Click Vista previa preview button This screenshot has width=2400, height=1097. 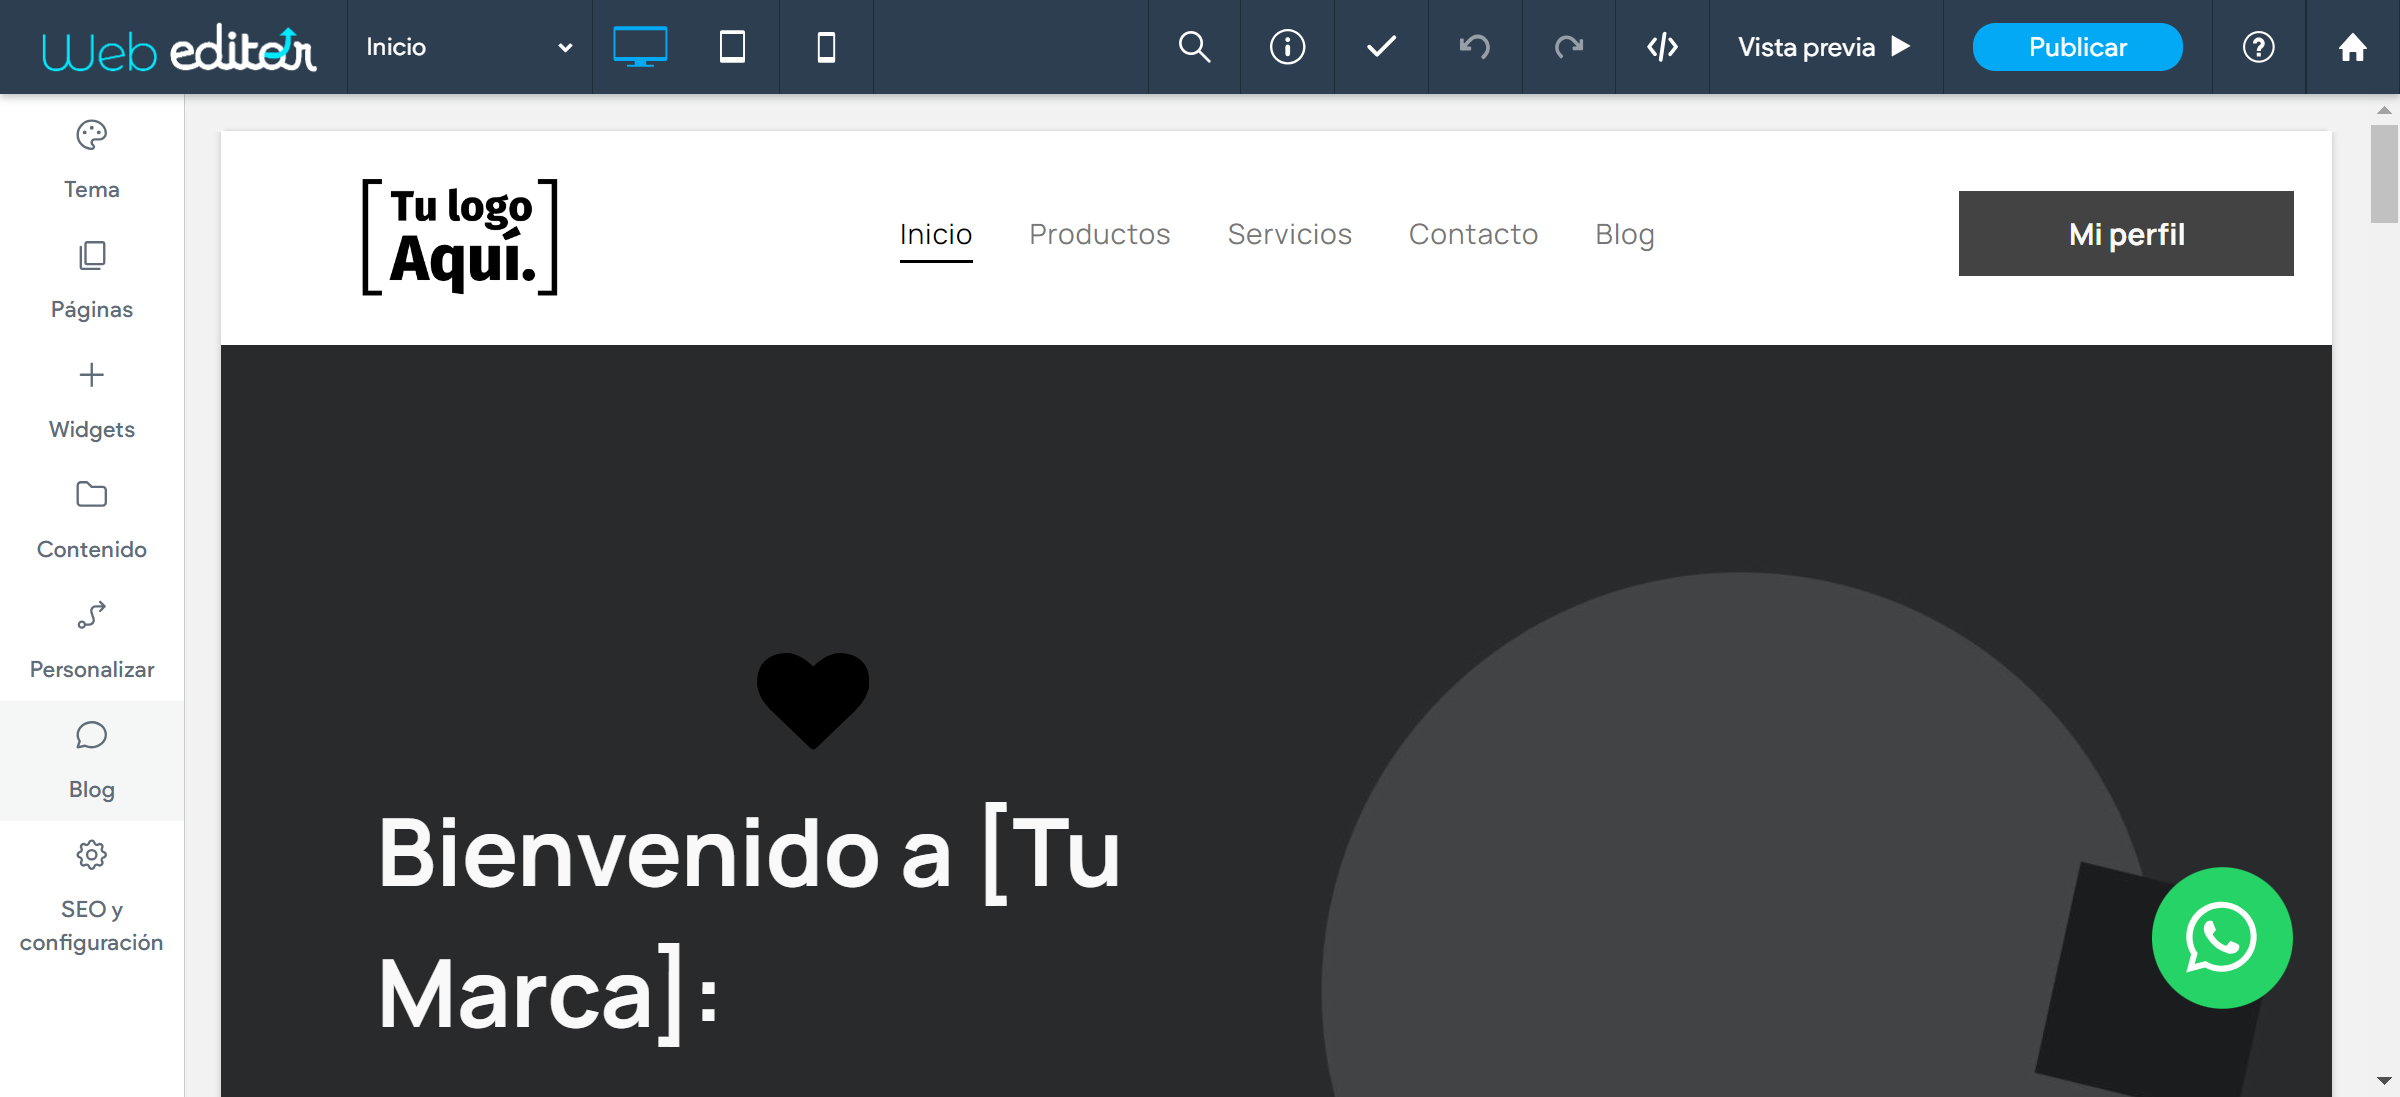tap(1825, 47)
